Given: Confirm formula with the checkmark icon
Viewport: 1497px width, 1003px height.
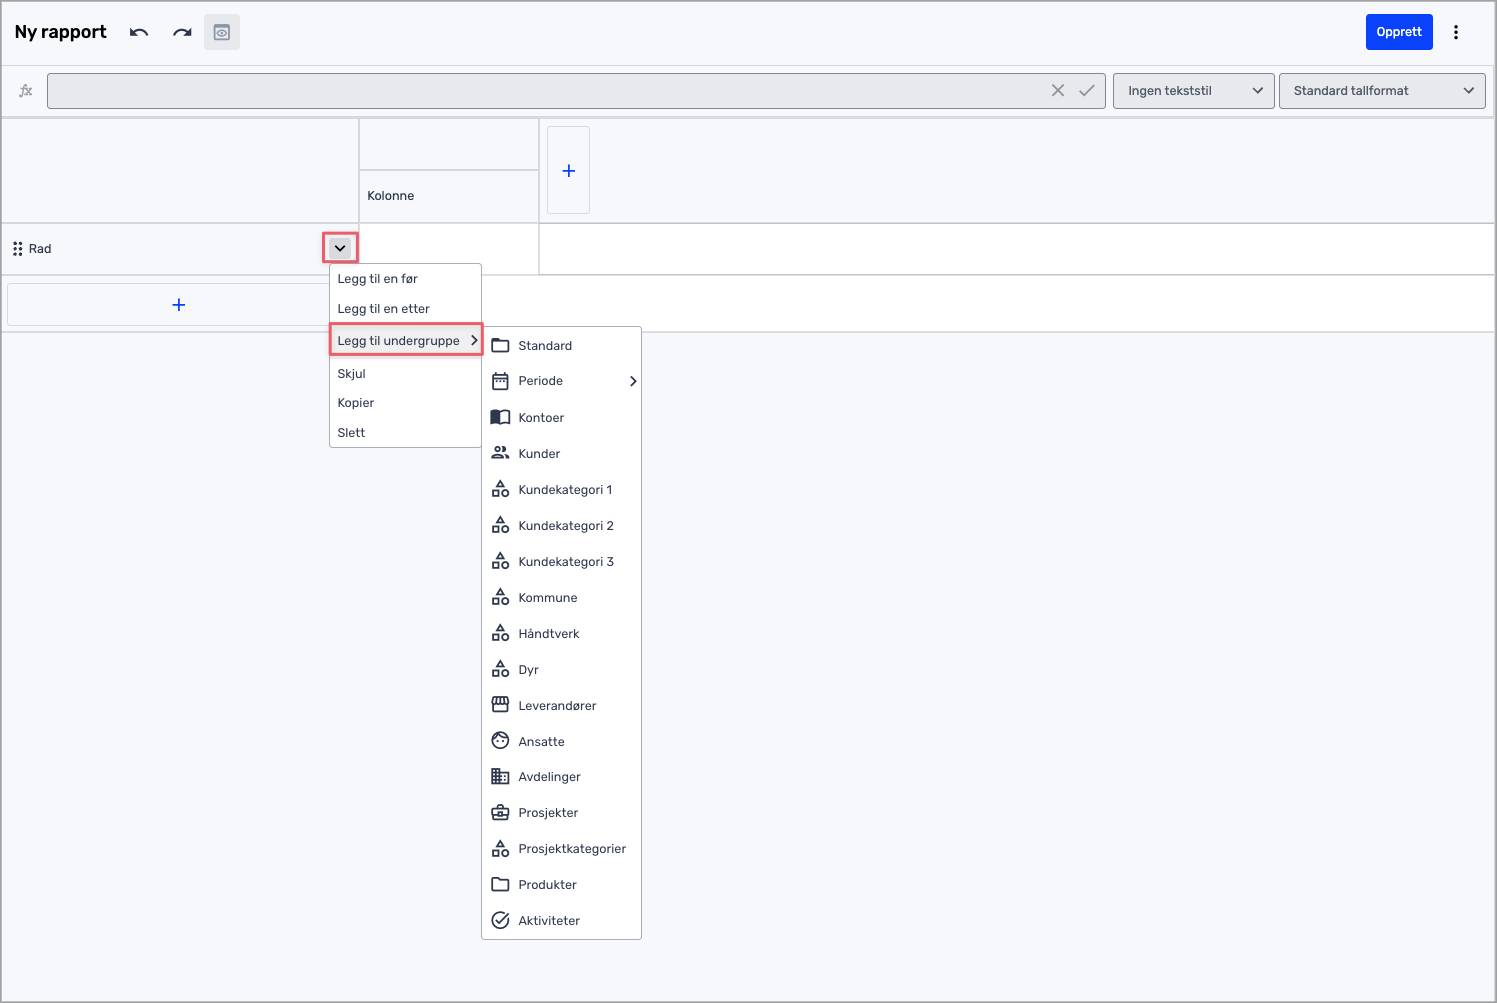Looking at the screenshot, I should coord(1087,91).
